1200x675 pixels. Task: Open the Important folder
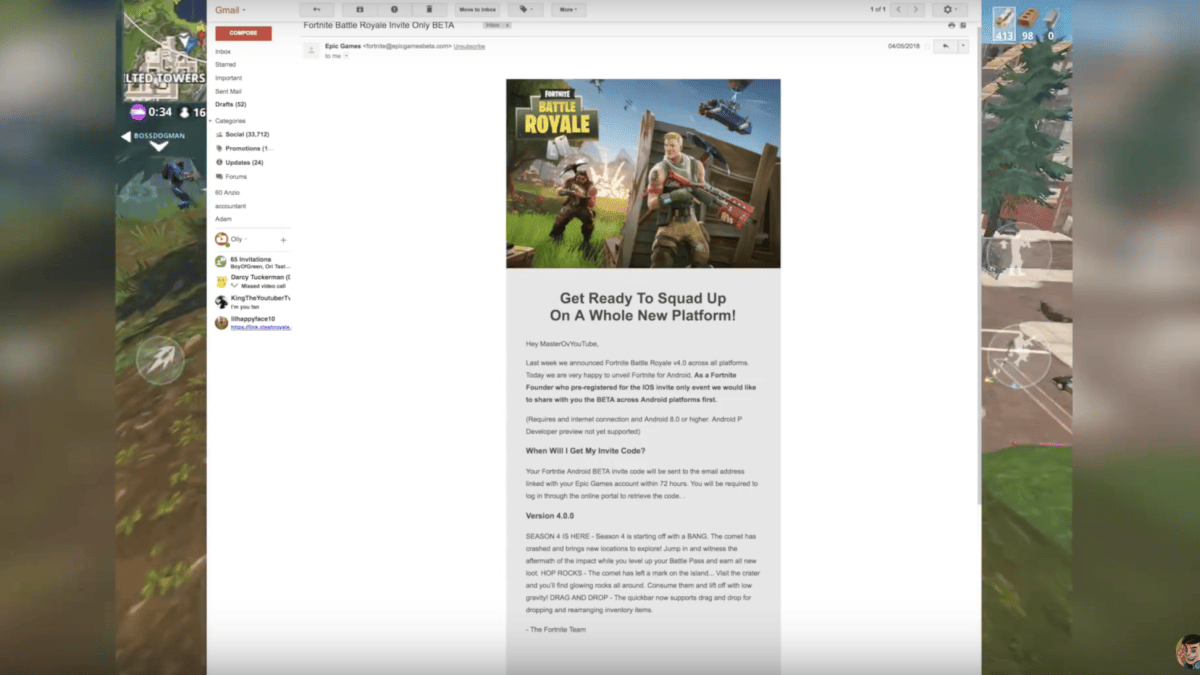[x=228, y=78]
